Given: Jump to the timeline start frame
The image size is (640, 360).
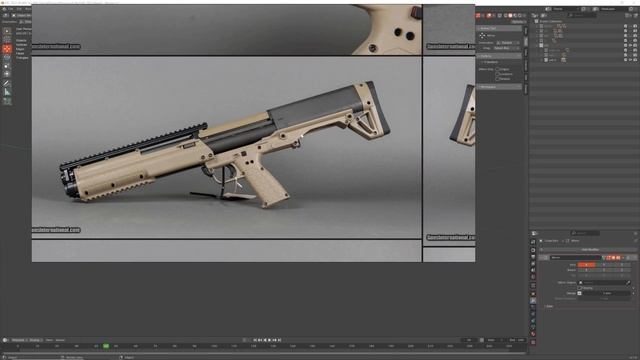Looking at the screenshot, I should pos(255,340).
